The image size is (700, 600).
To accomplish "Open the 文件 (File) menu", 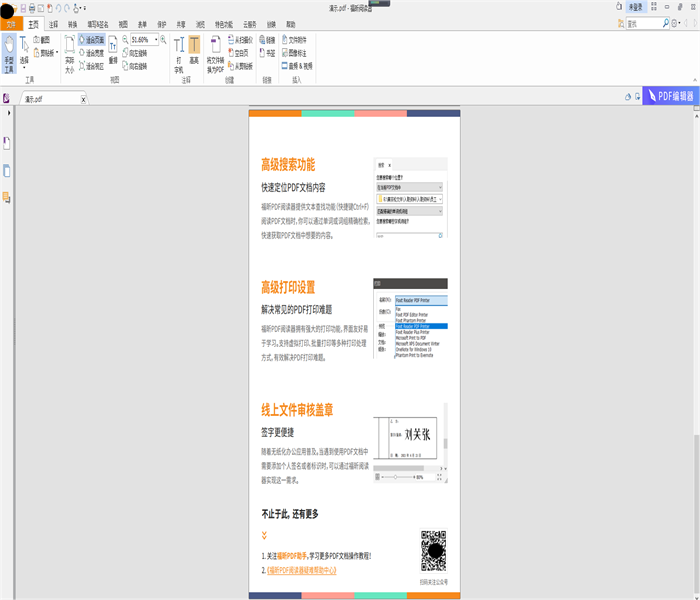I will coord(12,22).
